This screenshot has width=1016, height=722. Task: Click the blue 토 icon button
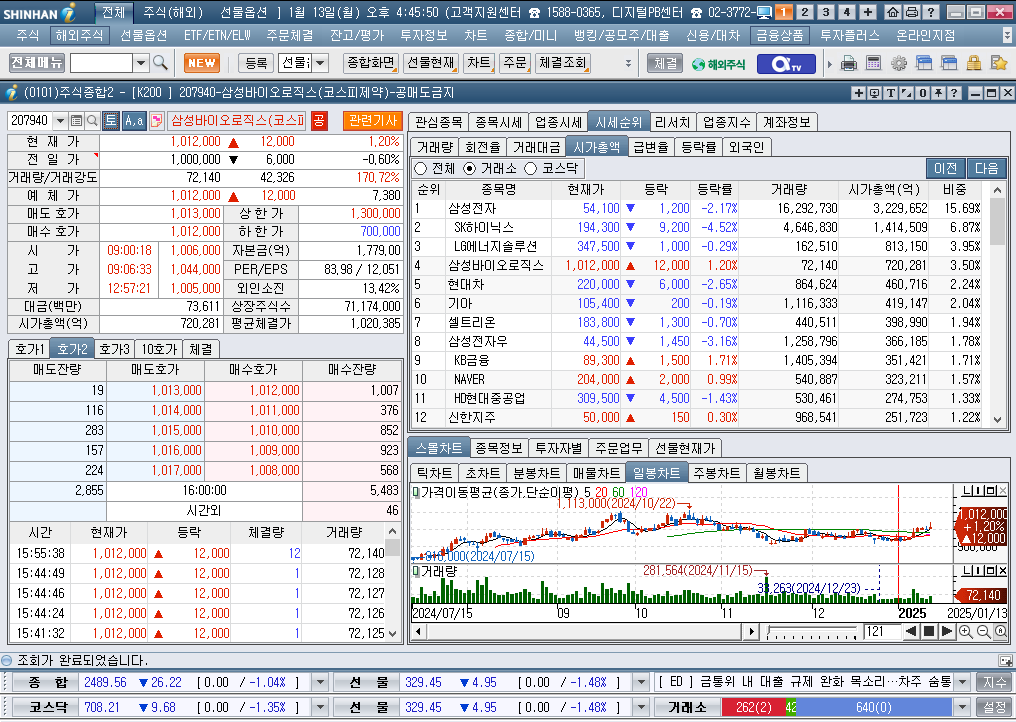click(111, 121)
